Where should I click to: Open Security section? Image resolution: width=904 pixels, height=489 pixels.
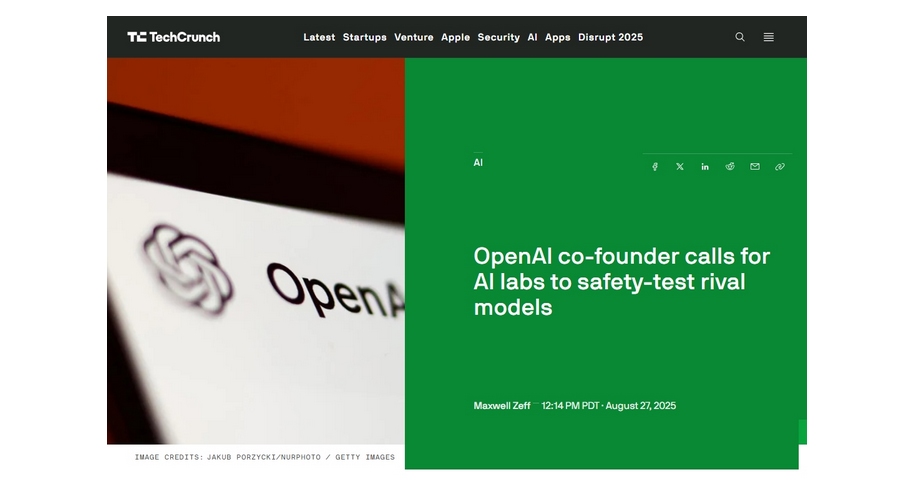coord(498,37)
